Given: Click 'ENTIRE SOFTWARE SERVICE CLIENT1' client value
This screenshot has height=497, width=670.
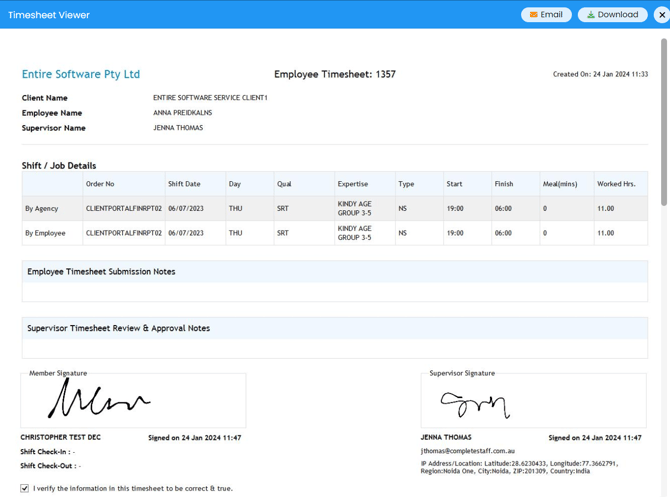Looking at the screenshot, I should click(210, 98).
